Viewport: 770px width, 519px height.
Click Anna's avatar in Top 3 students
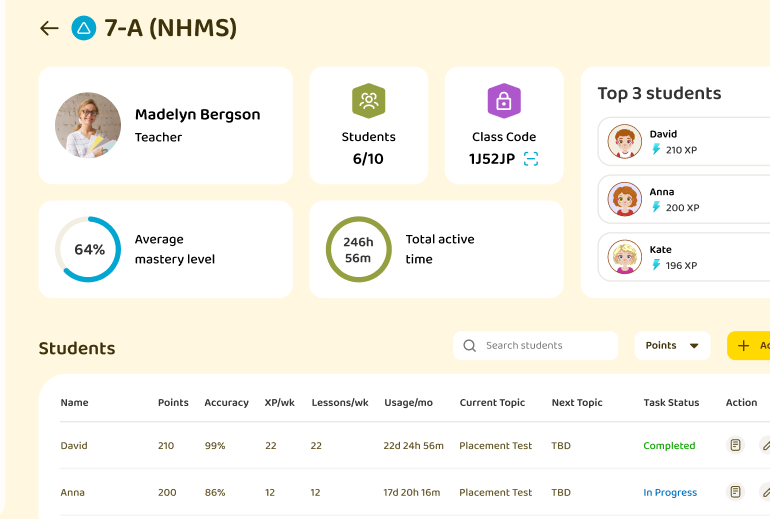pyautogui.click(x=625, y=199)
